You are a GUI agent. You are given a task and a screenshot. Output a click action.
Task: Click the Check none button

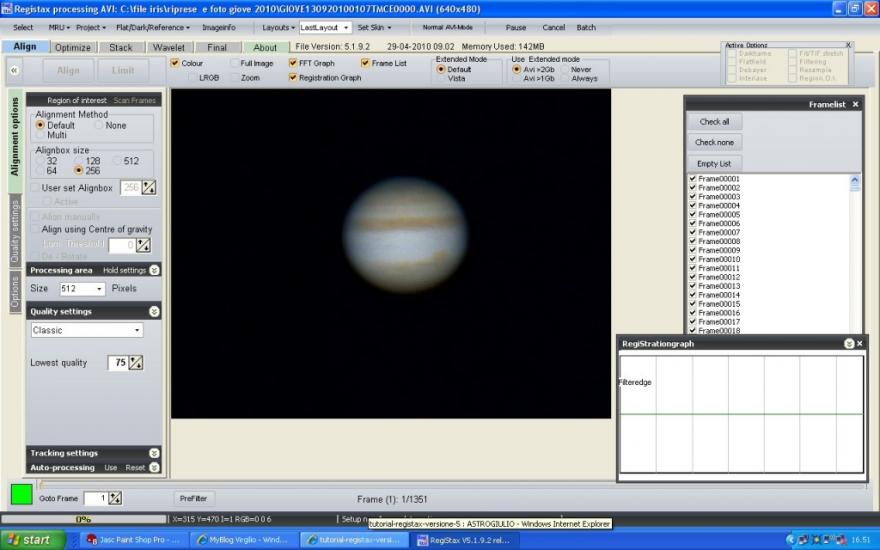(714, 143)
